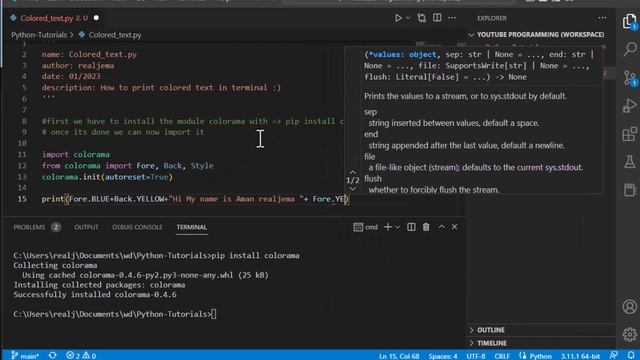
Task: Click terminal prompt input line
Action: [115, 314]
